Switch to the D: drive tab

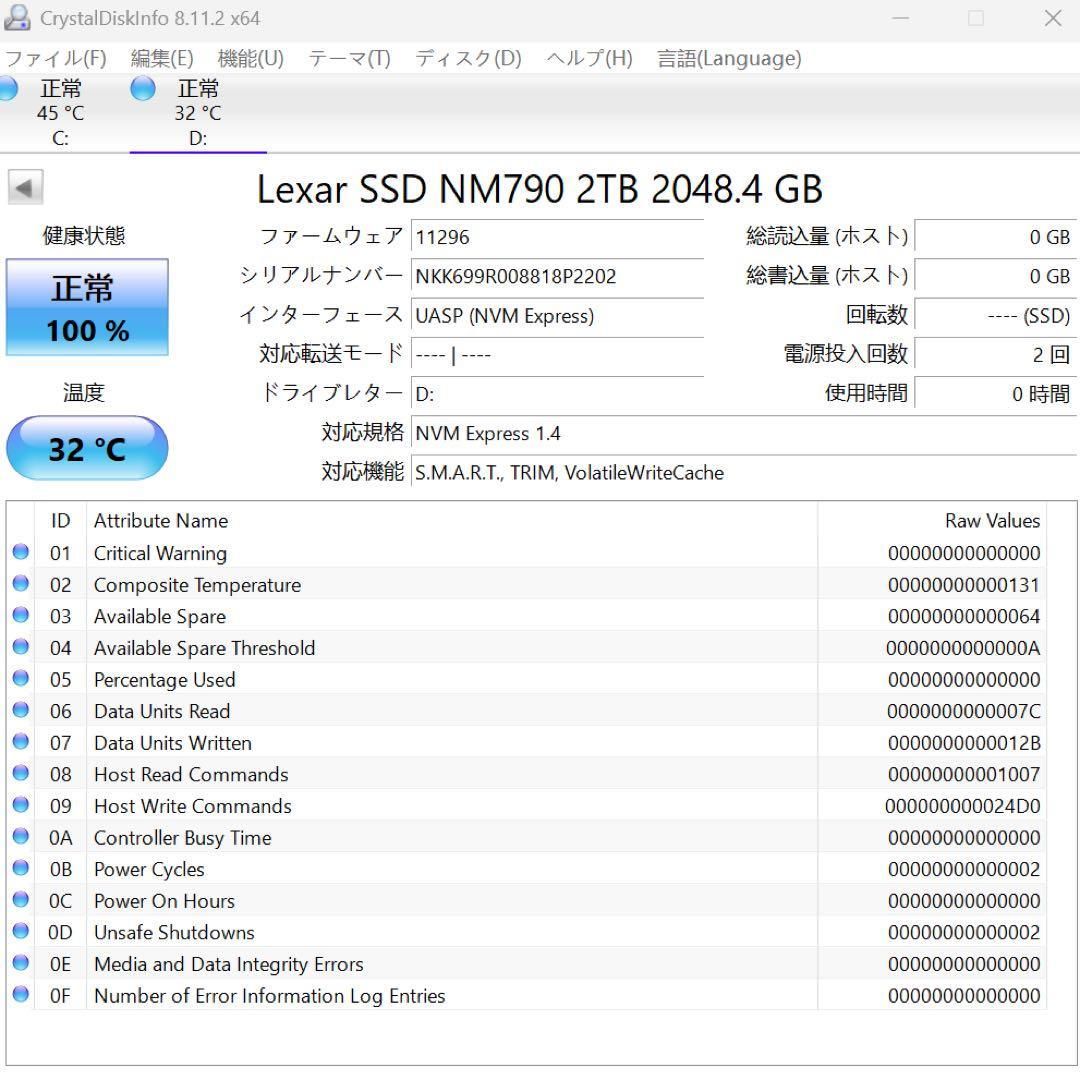[x=195, y=113]
